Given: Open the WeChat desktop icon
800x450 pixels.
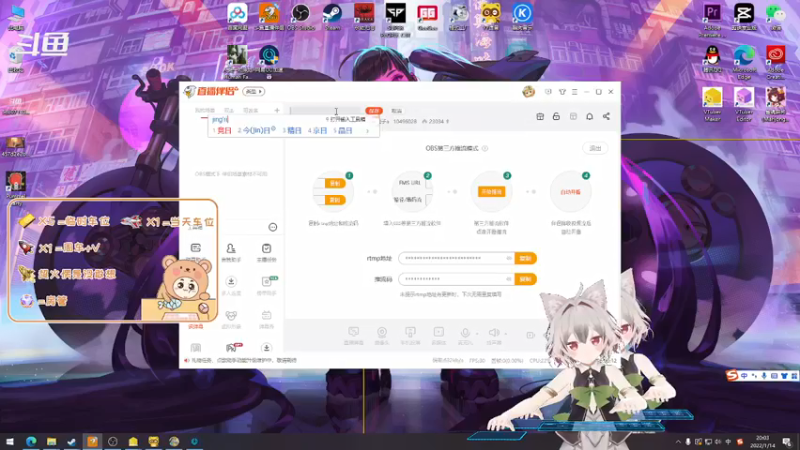Looking at the screenshot, I should 776,16.
